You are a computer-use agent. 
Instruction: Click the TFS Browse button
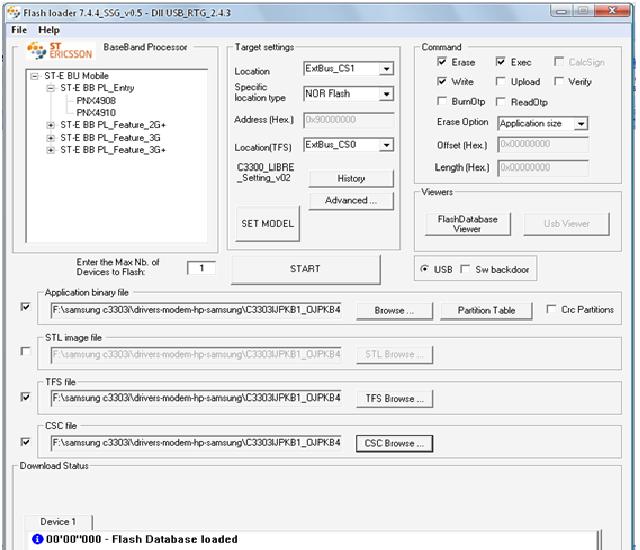[x=394, y=399]
